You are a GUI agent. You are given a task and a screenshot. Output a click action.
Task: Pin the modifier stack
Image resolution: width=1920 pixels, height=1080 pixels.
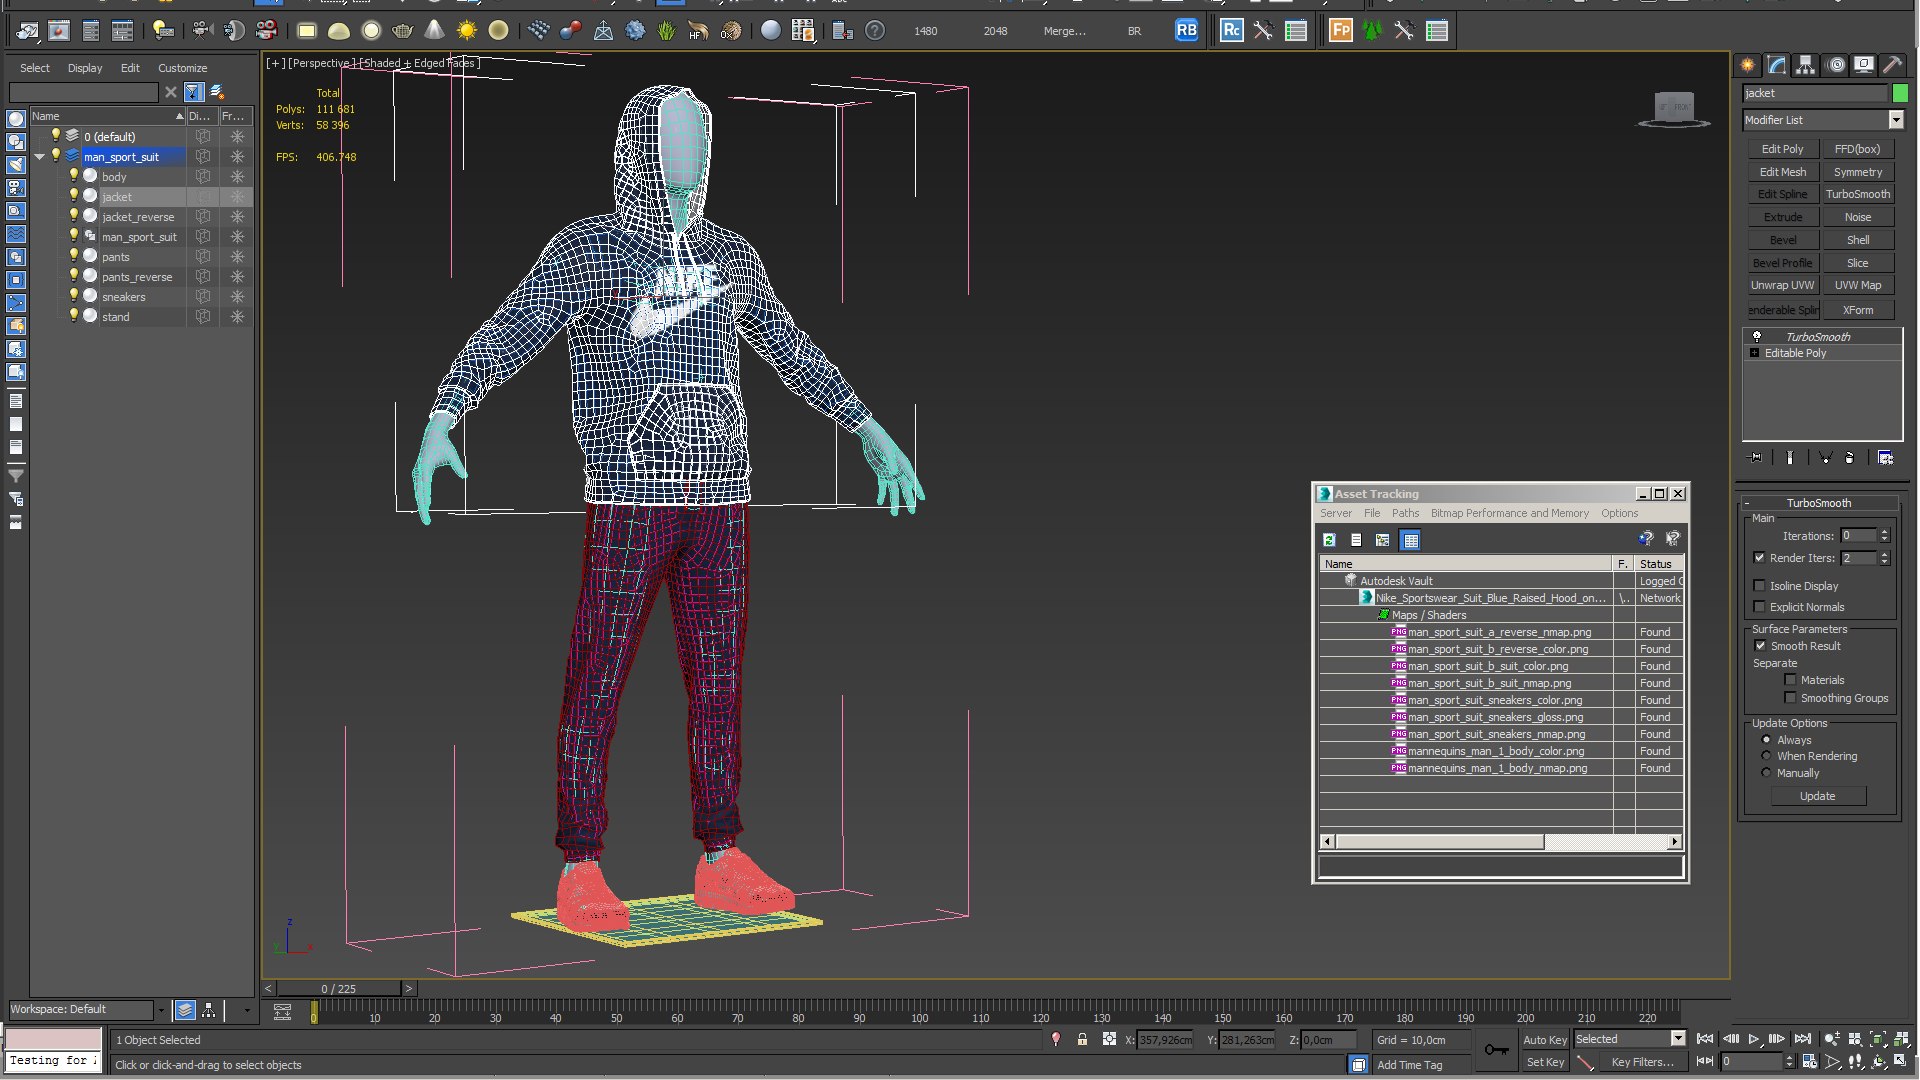[1756, 458]
